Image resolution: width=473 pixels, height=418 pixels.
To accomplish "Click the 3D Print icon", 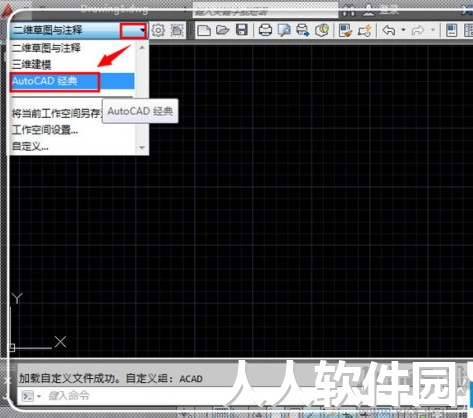I will (x=322, y=30).
